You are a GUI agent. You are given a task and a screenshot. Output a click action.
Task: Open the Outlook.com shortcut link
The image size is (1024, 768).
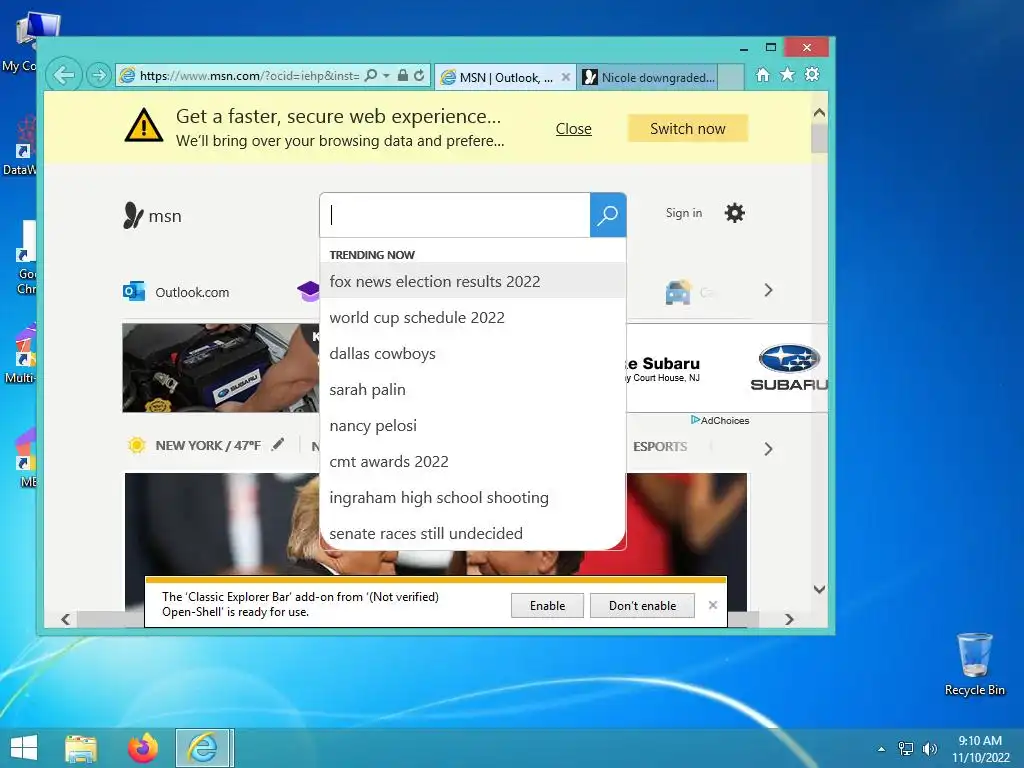[x=192, y=293]
